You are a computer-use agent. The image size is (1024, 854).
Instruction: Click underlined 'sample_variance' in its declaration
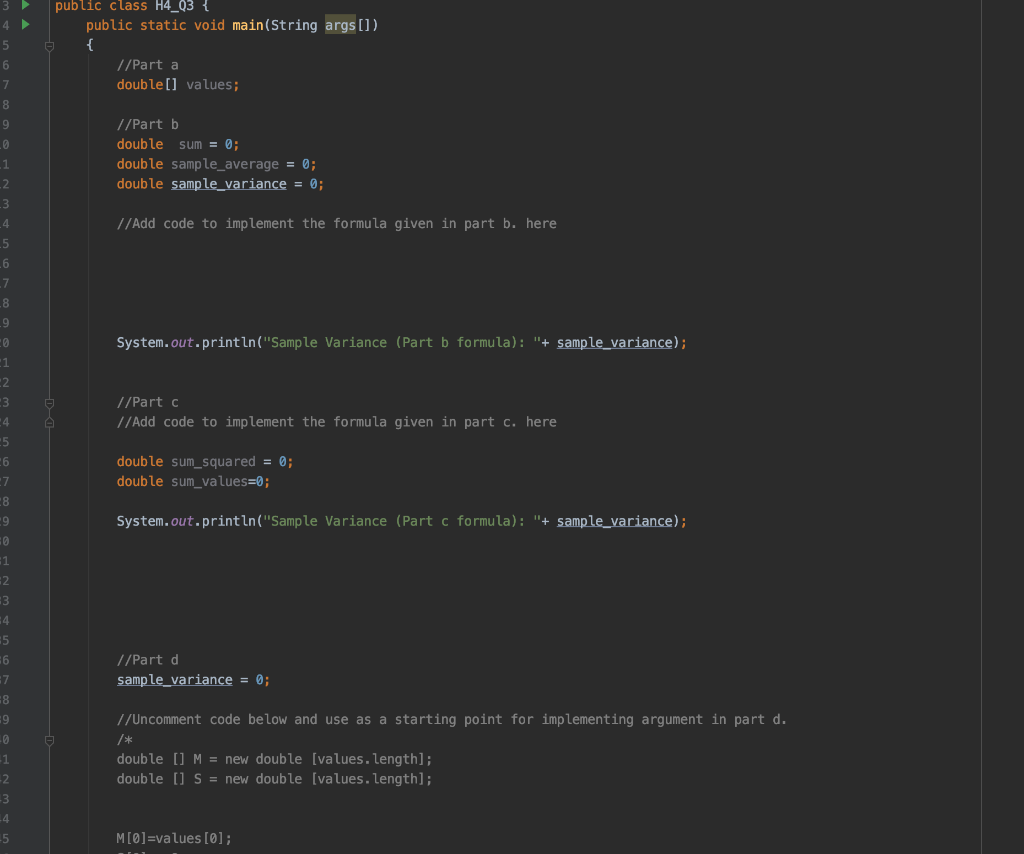(229, 184)
